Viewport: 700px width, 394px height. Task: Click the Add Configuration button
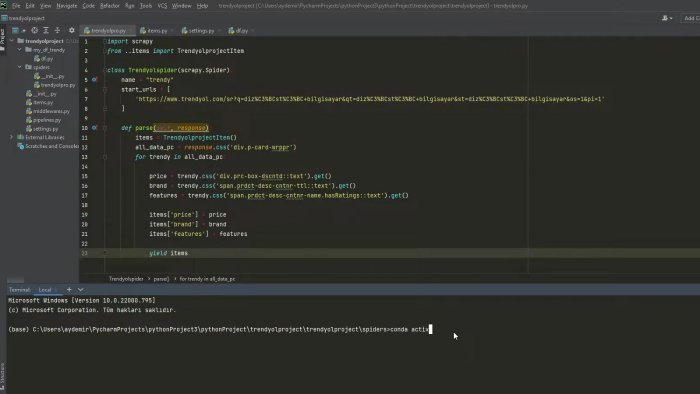[x=691, y=18]
